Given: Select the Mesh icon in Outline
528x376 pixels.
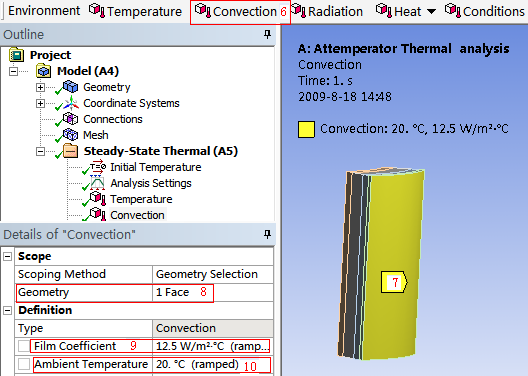Looking at the screenshot, I should click(x=70, y=135).
